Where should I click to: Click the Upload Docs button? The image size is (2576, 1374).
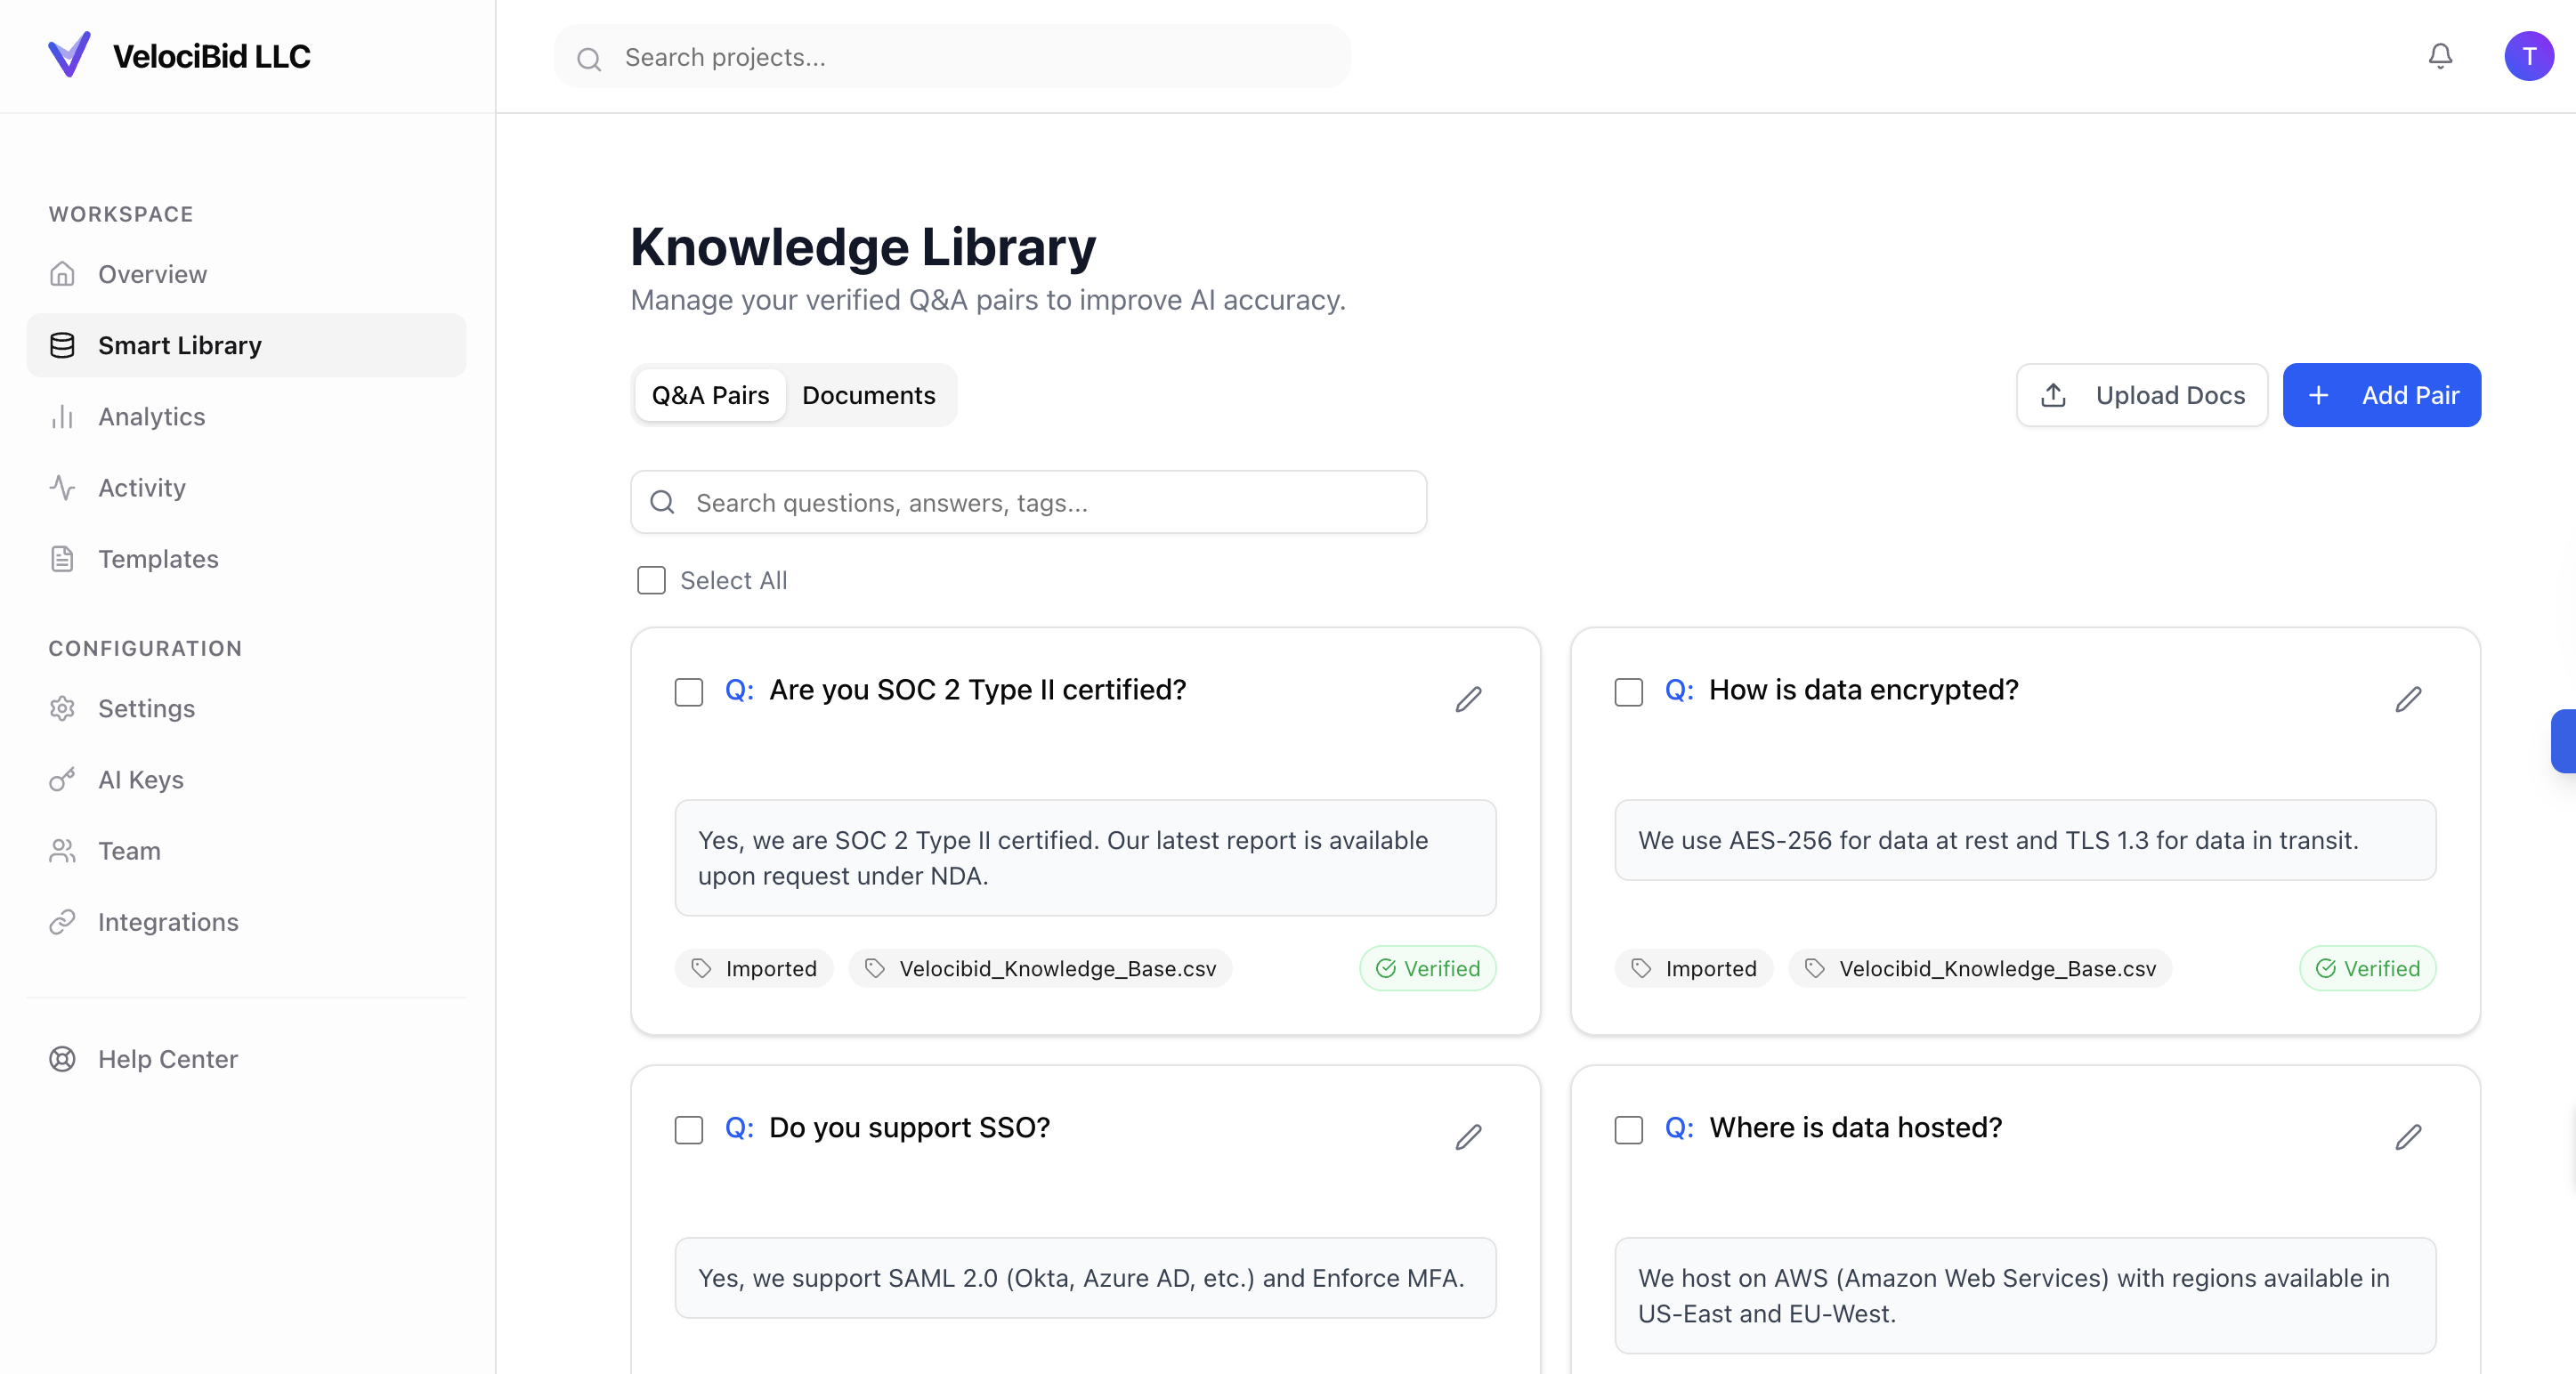coord(2141,395)
